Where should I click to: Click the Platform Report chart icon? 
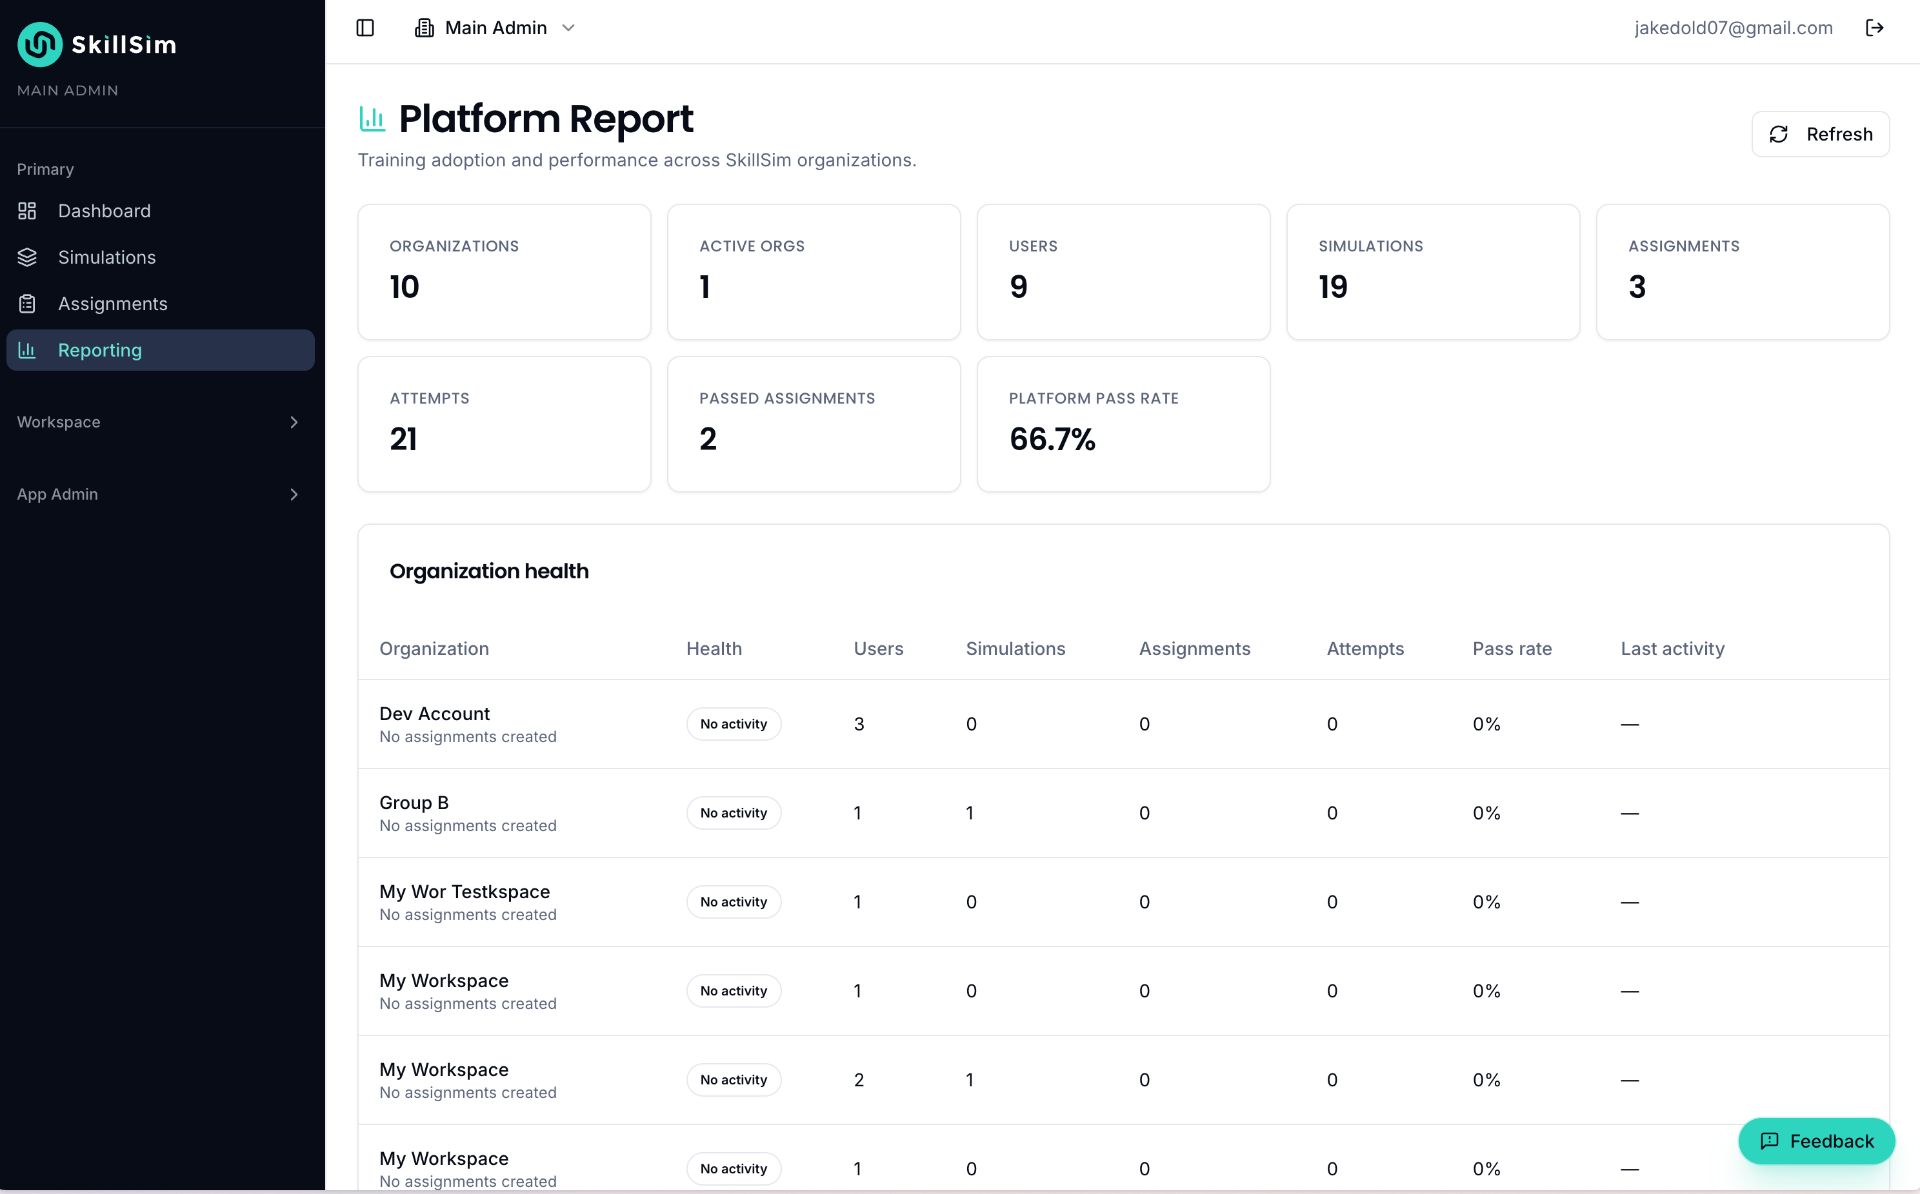372,119
